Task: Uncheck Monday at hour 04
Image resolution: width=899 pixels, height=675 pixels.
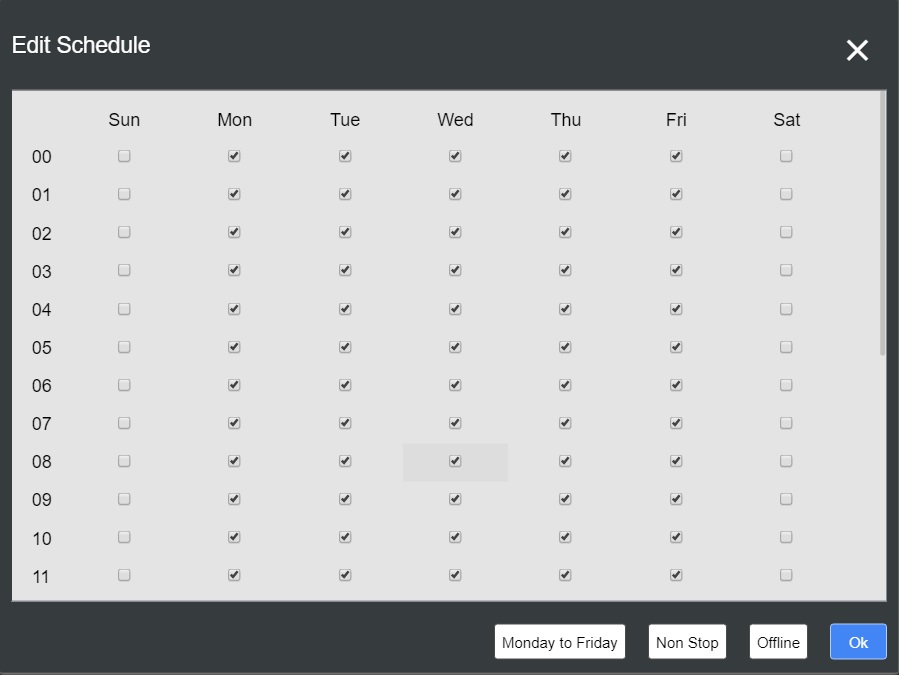Action: 234,309
